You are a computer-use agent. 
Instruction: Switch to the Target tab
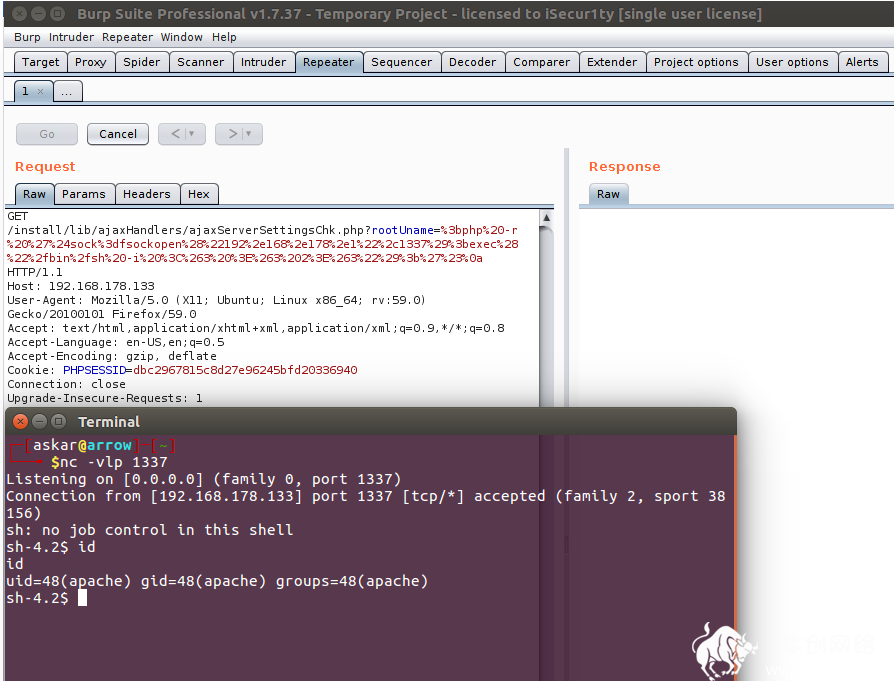[x=40, y=62]
